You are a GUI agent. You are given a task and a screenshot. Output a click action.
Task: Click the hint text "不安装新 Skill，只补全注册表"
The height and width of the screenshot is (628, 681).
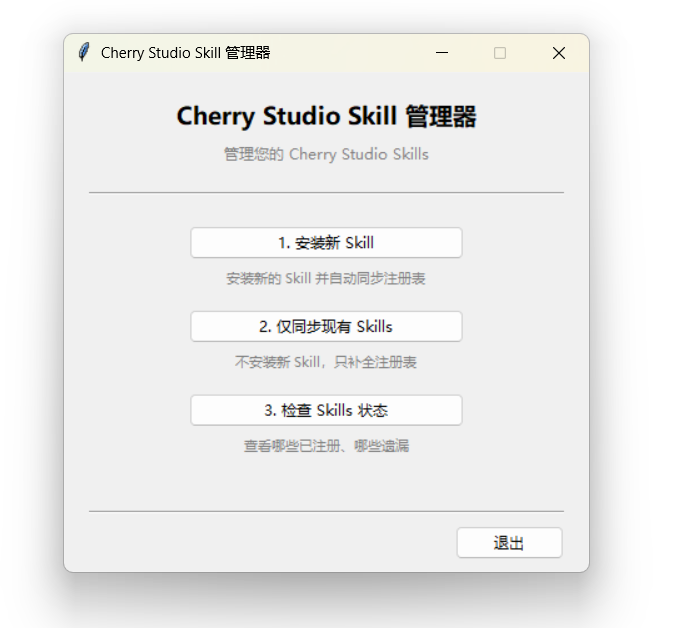(326, 363)
